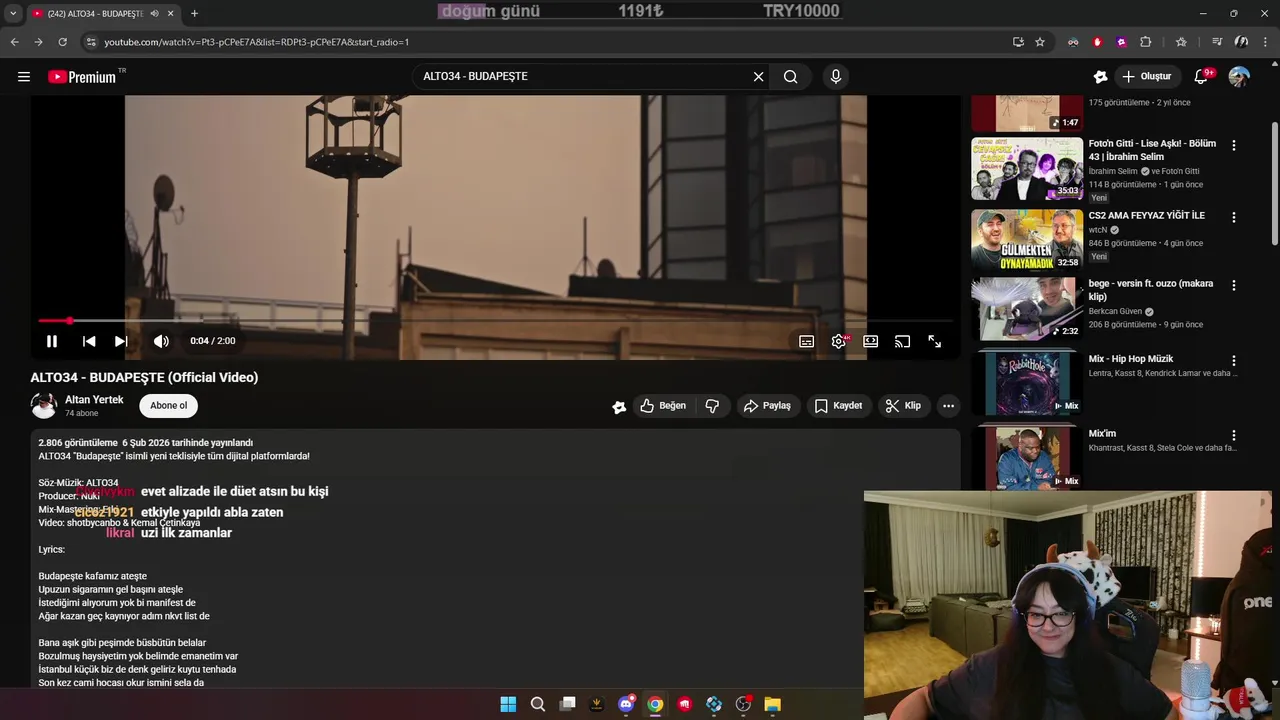The height and width of the screenshot is (720, 1280).
Task: Click the Oluştur create button
Action: [1147, 77]
